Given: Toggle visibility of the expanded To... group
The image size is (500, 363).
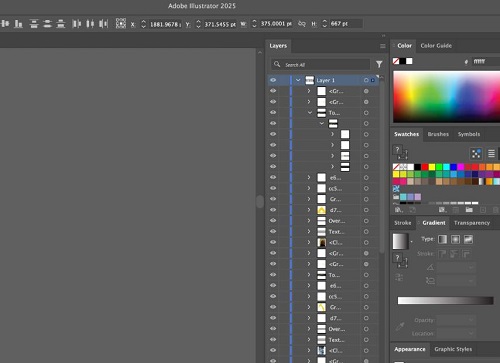Looking at the screenshot, I should 273,112.
